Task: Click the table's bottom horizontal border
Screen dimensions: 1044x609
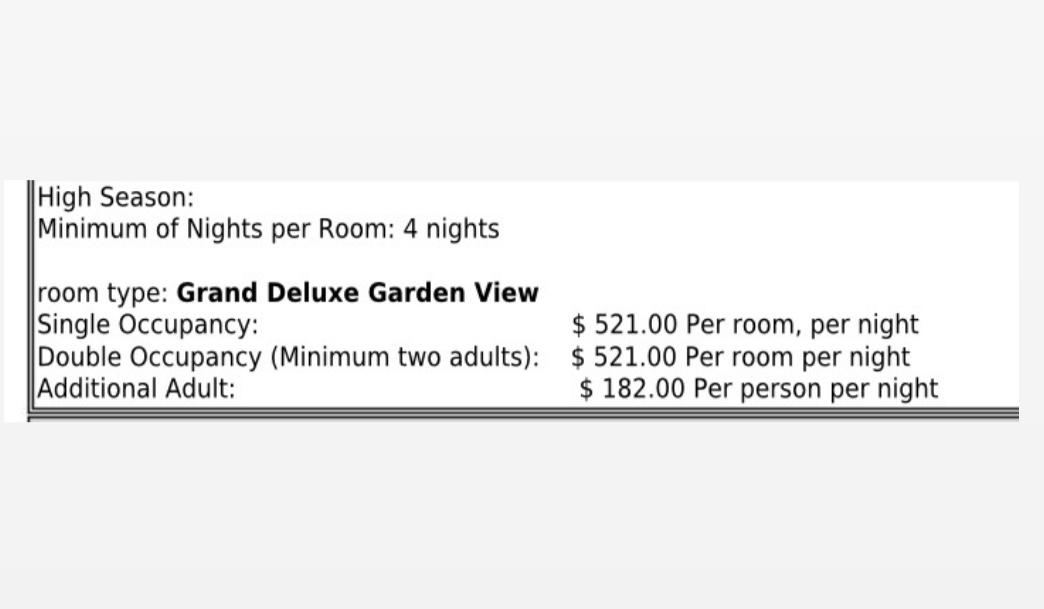Action: tap(523, 414)
